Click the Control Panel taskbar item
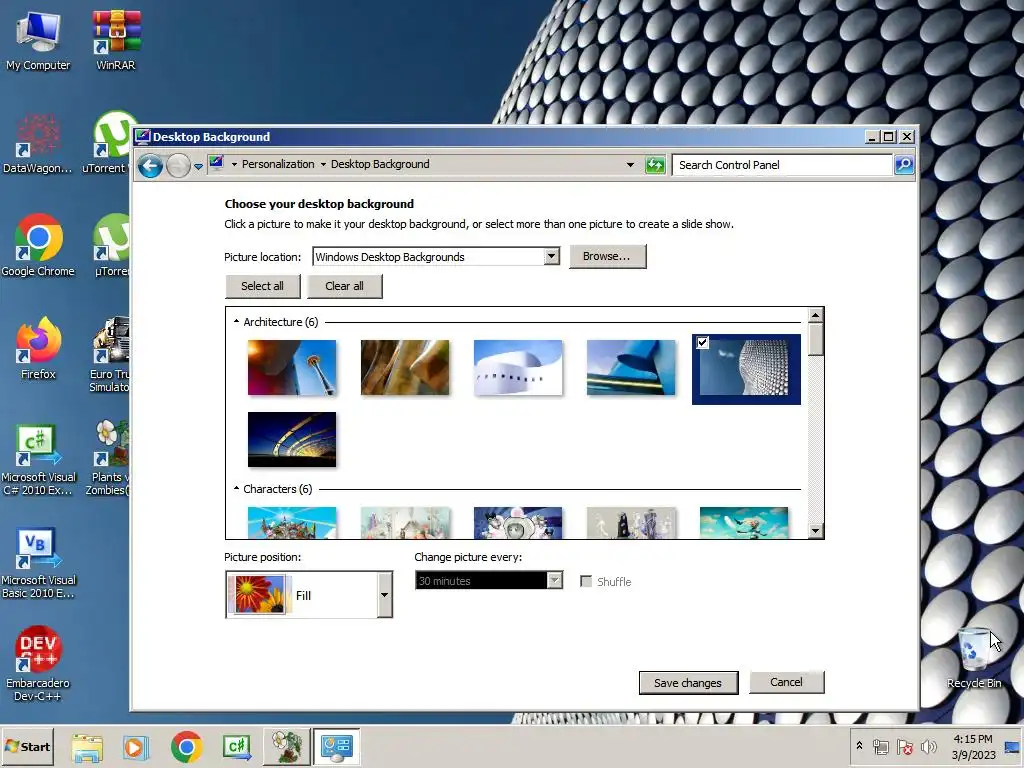This screenshot has height=768, width=1024. coord(337,747)
